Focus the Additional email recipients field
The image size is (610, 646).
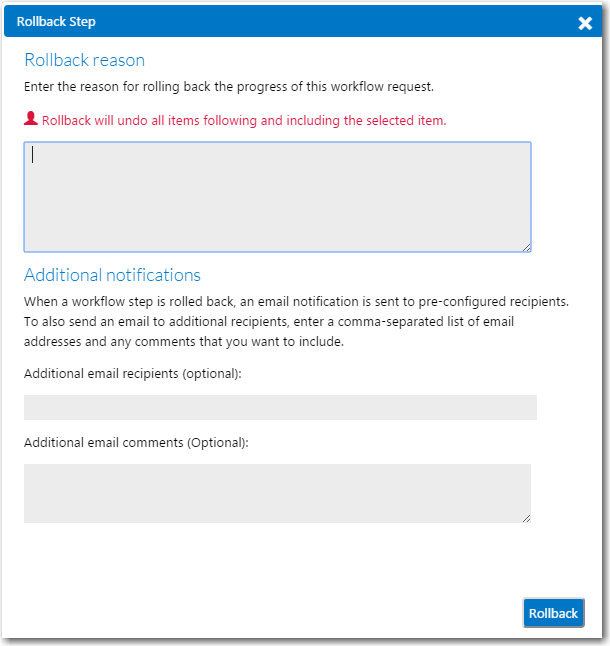pyautogui.click(x=280, y=407)
